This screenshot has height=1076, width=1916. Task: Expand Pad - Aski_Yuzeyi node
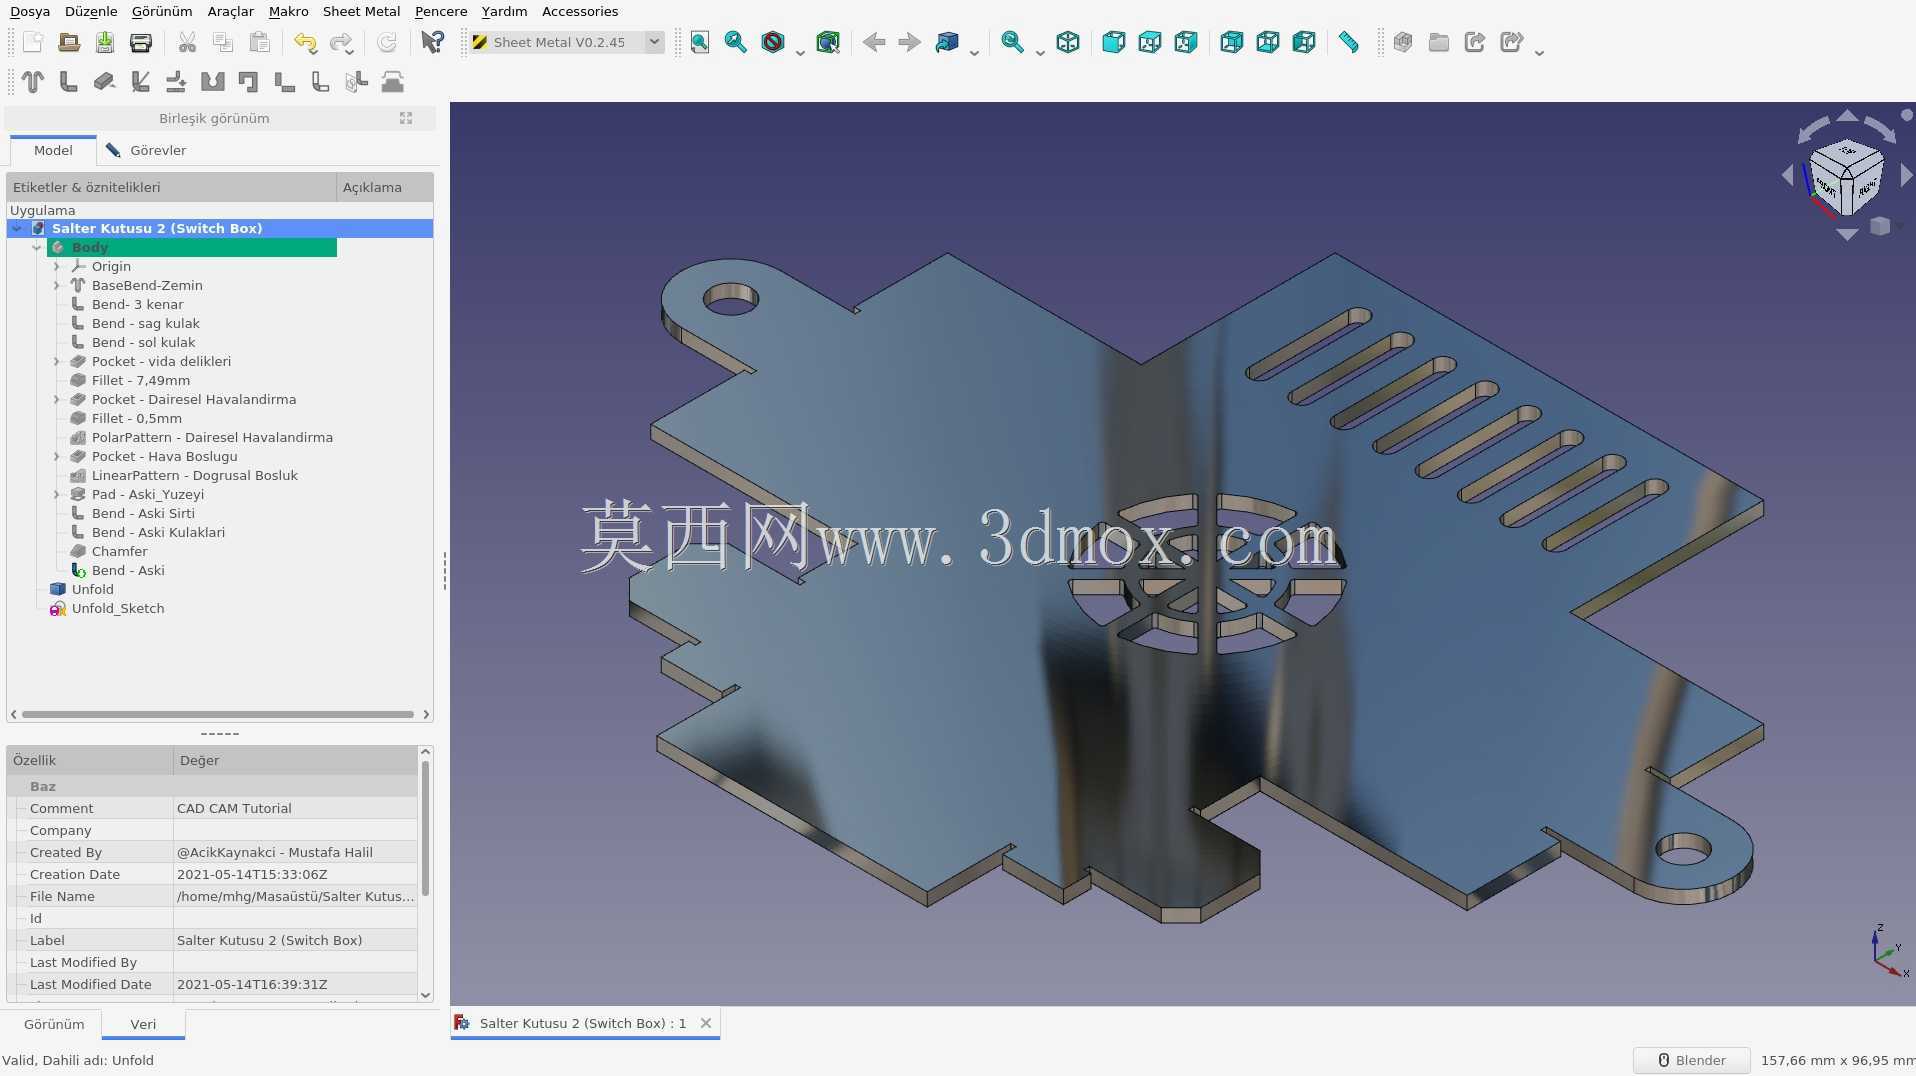(x=57, y=495)
